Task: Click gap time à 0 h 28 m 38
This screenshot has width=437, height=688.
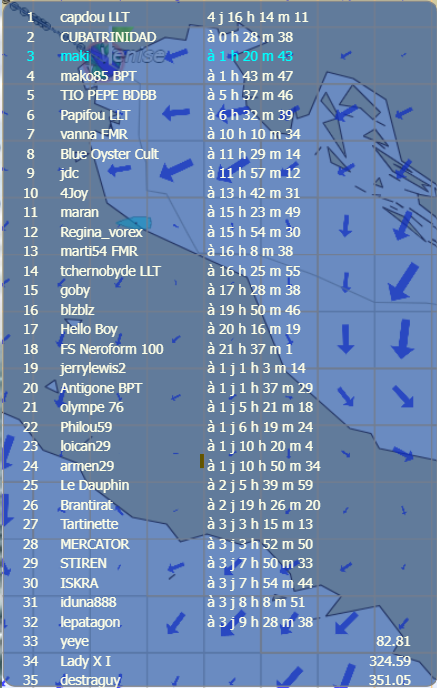Action: 250,37
